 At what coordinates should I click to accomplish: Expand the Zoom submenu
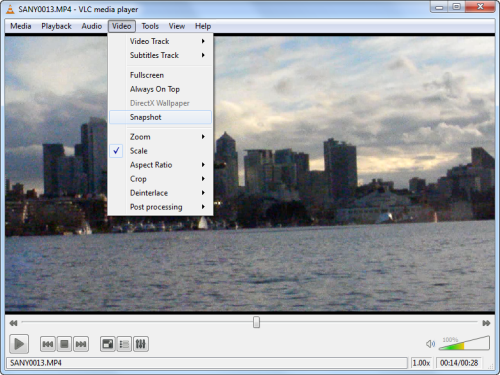click(160, 137)
